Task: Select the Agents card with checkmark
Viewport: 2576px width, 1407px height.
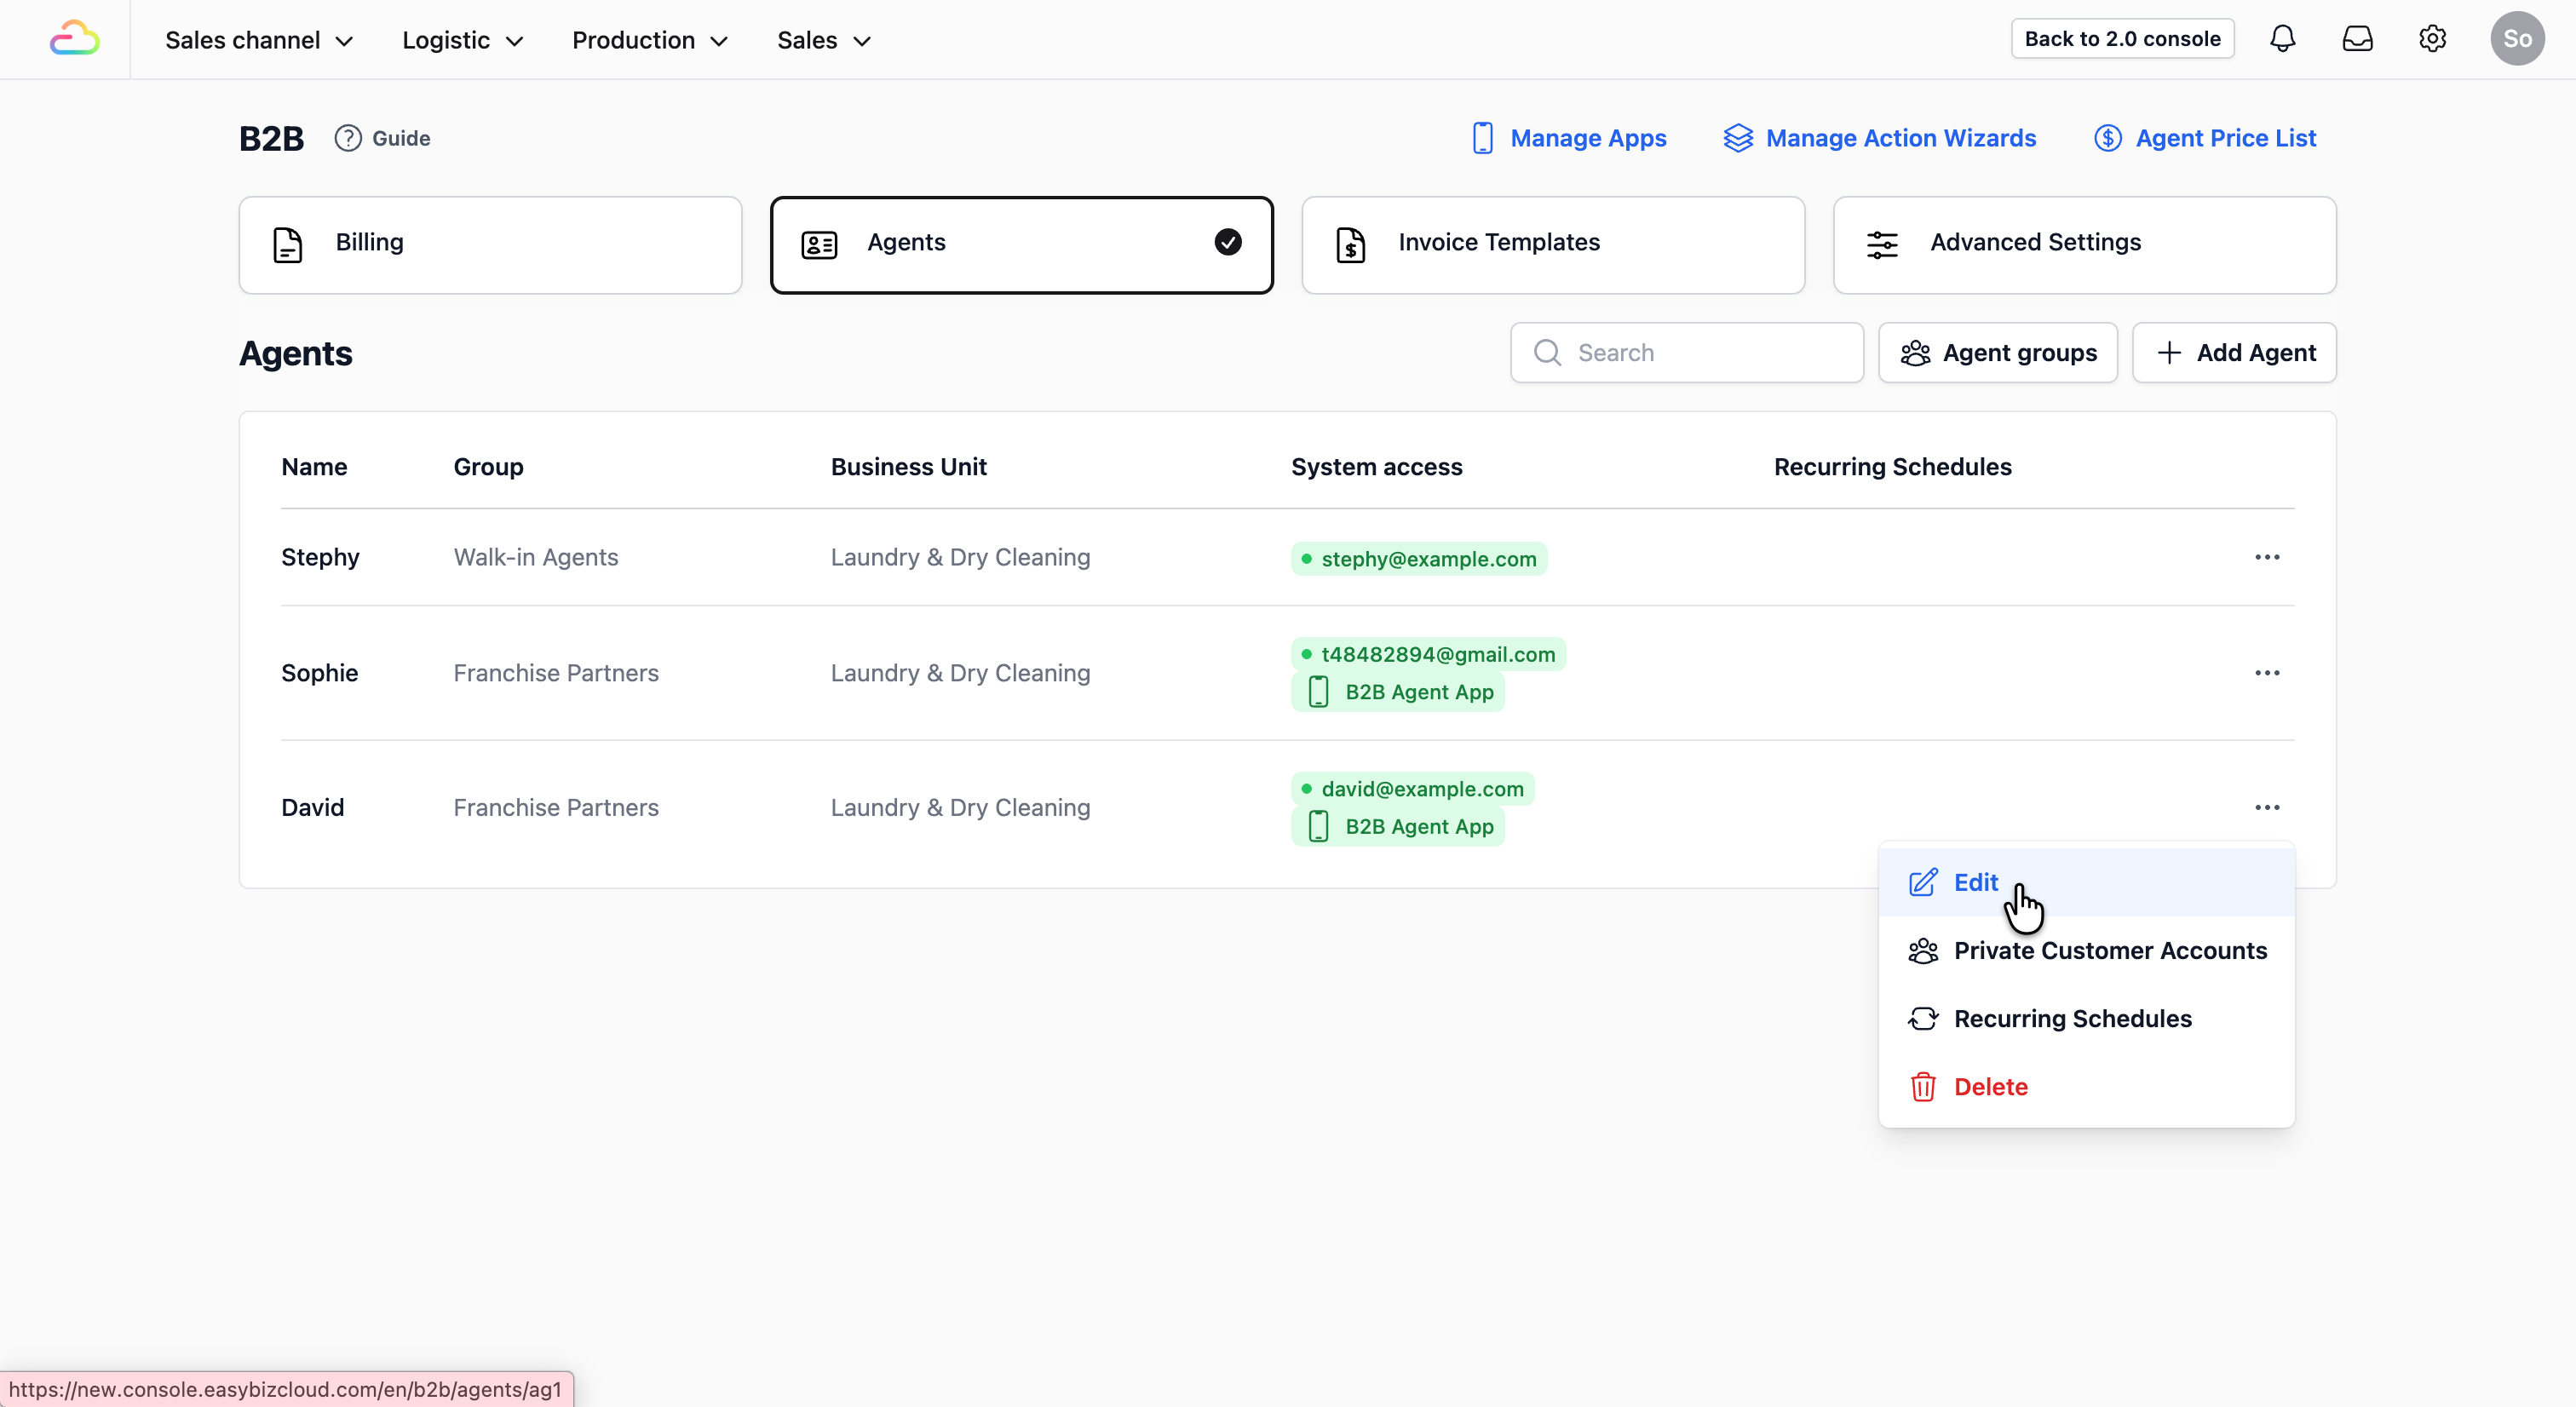Action: coord(1021,244)
